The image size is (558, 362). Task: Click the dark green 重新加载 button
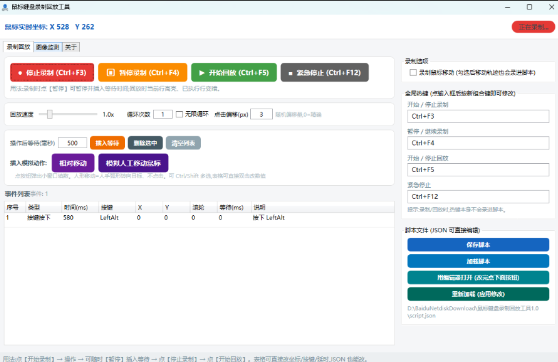478,294
